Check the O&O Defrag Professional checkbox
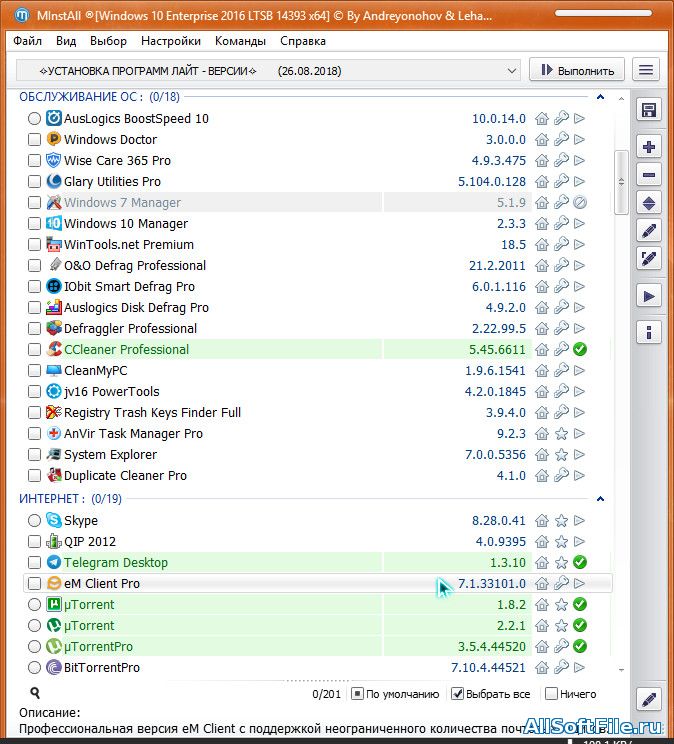This screenshot has width=674, height=744. click(x=34, y=265)
